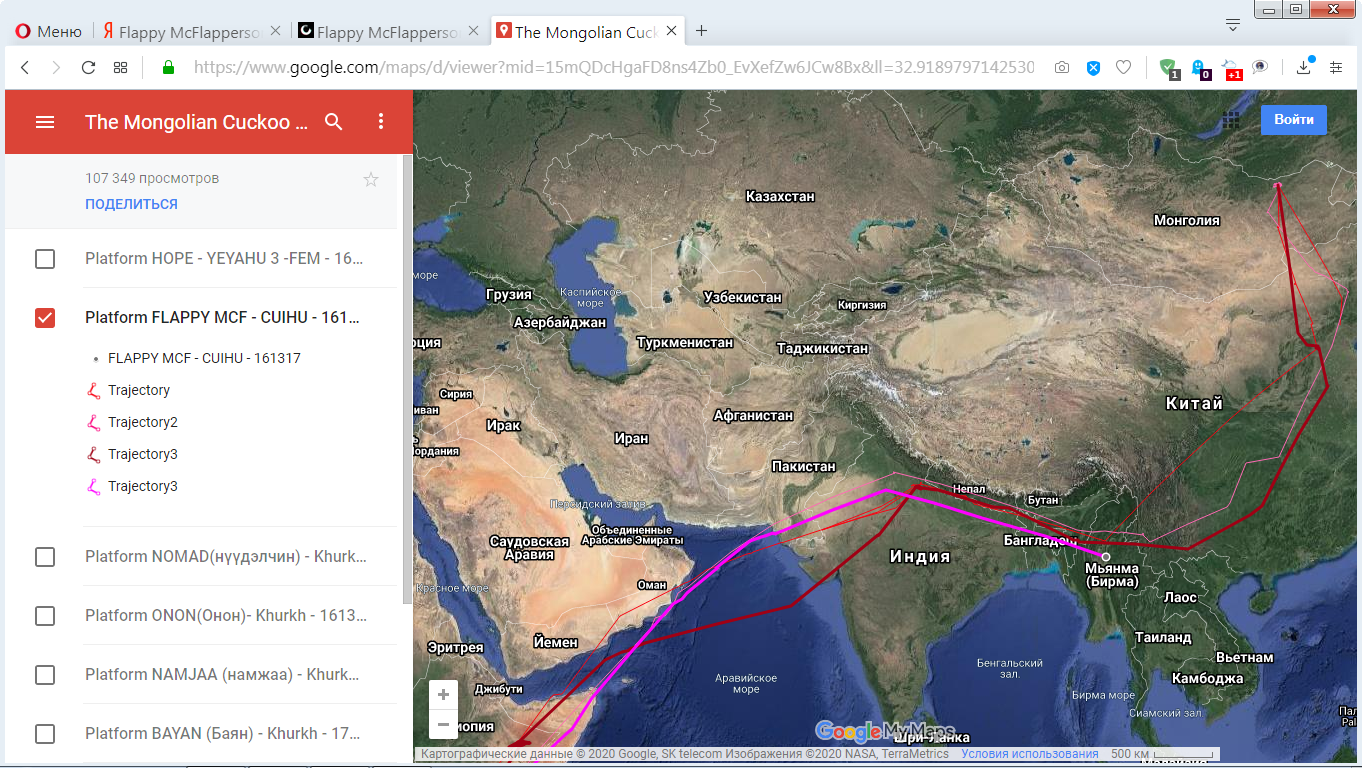1362x768 pixels.
Task: Open Opera easy setup settings icon
Action: 1336,68
